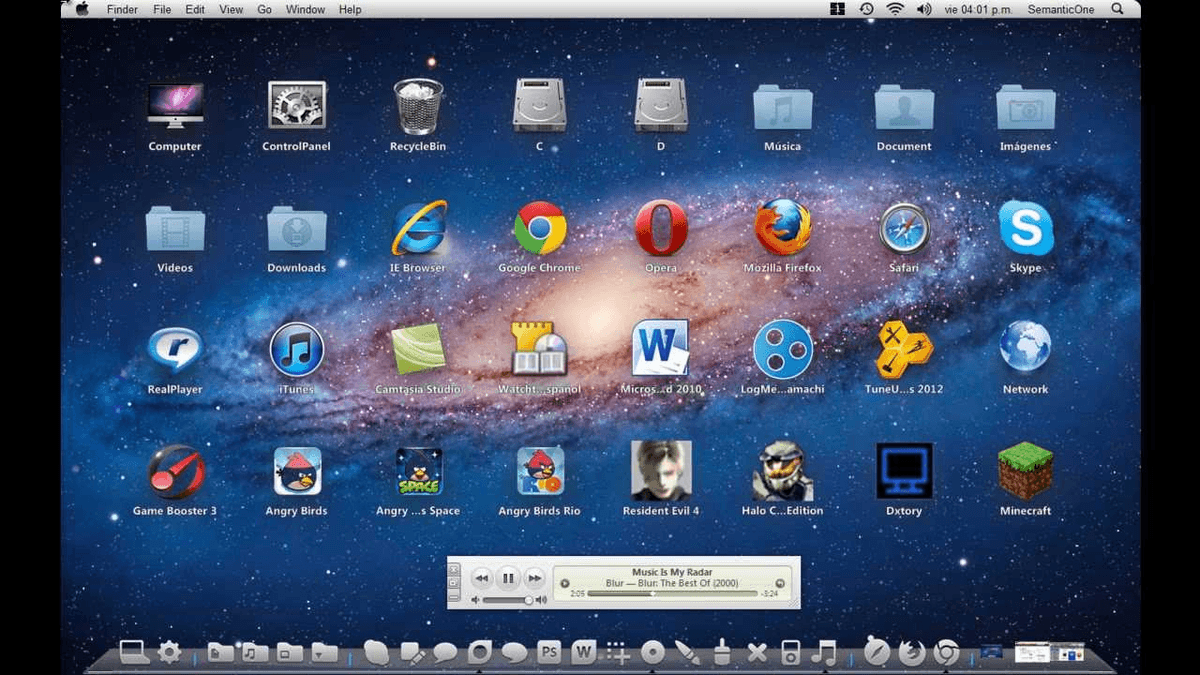This screenshot has height=675, width=1200.
Task: Open Microsoft Word from the dock
Action: (x=582, y=652)
